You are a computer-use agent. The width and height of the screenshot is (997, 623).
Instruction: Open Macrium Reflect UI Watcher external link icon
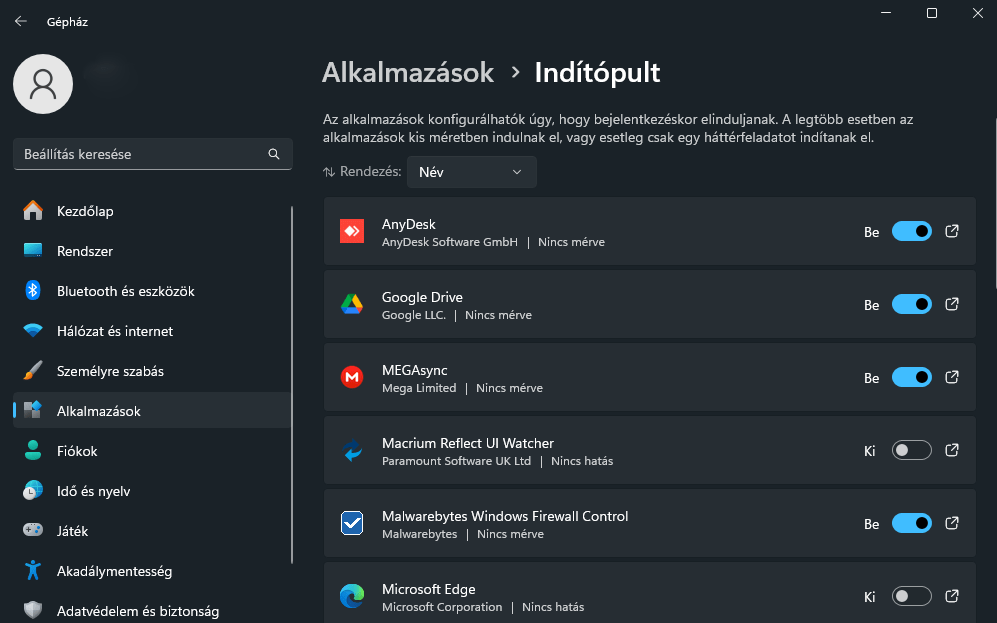tap(951, 450)
